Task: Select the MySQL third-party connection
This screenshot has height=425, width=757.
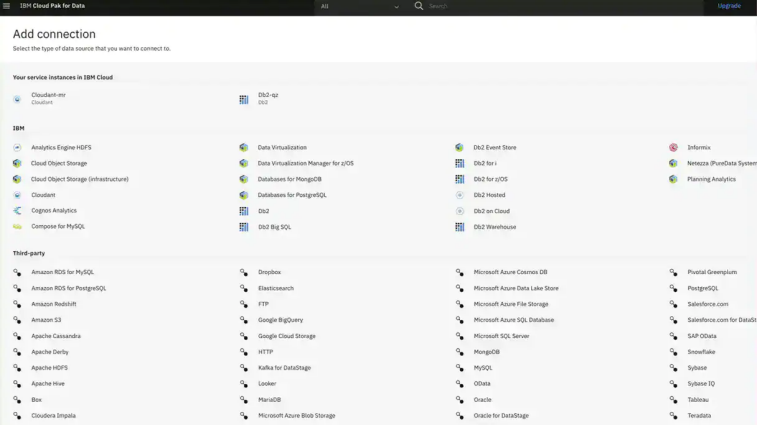Action: [483, 368]
